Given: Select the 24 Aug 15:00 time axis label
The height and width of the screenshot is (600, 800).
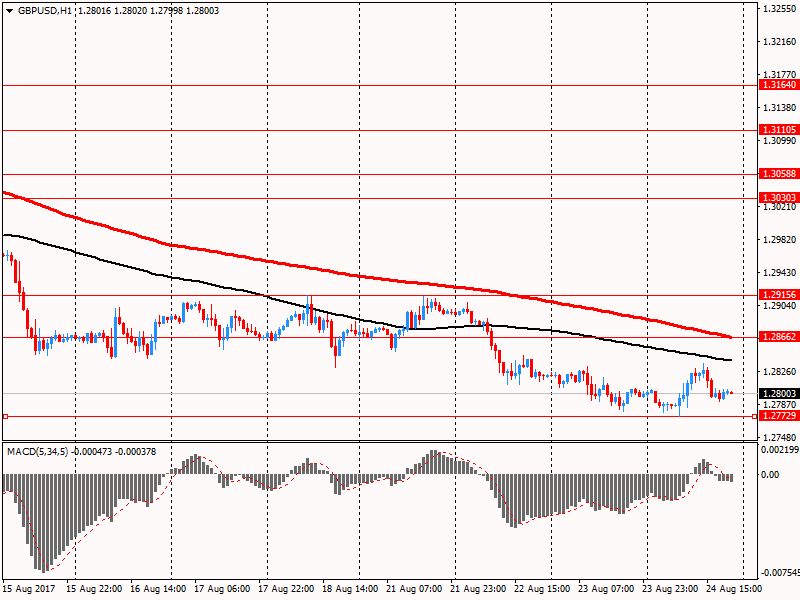Looking at the screenshot, I should point(734,589).
